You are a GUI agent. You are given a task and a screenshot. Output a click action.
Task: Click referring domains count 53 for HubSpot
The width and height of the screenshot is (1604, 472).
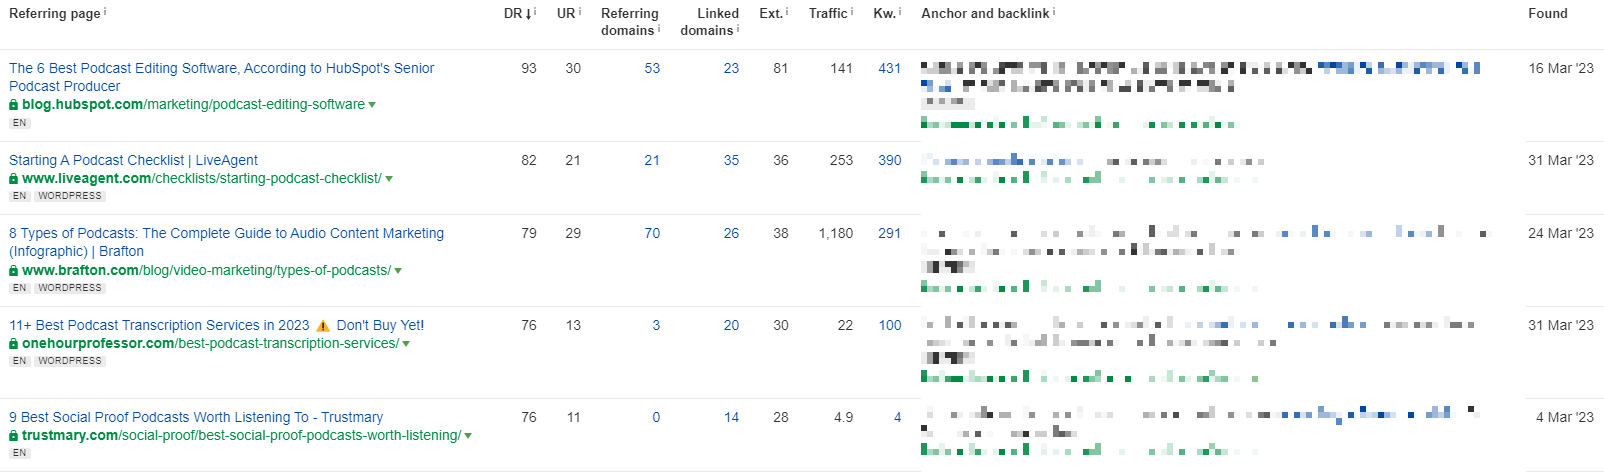(x=652, y=68)
